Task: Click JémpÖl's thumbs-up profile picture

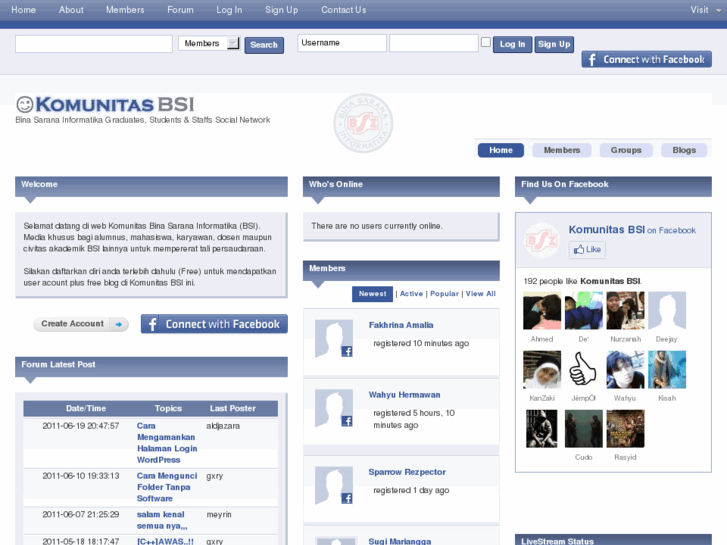Action: (x=583, y=371)
